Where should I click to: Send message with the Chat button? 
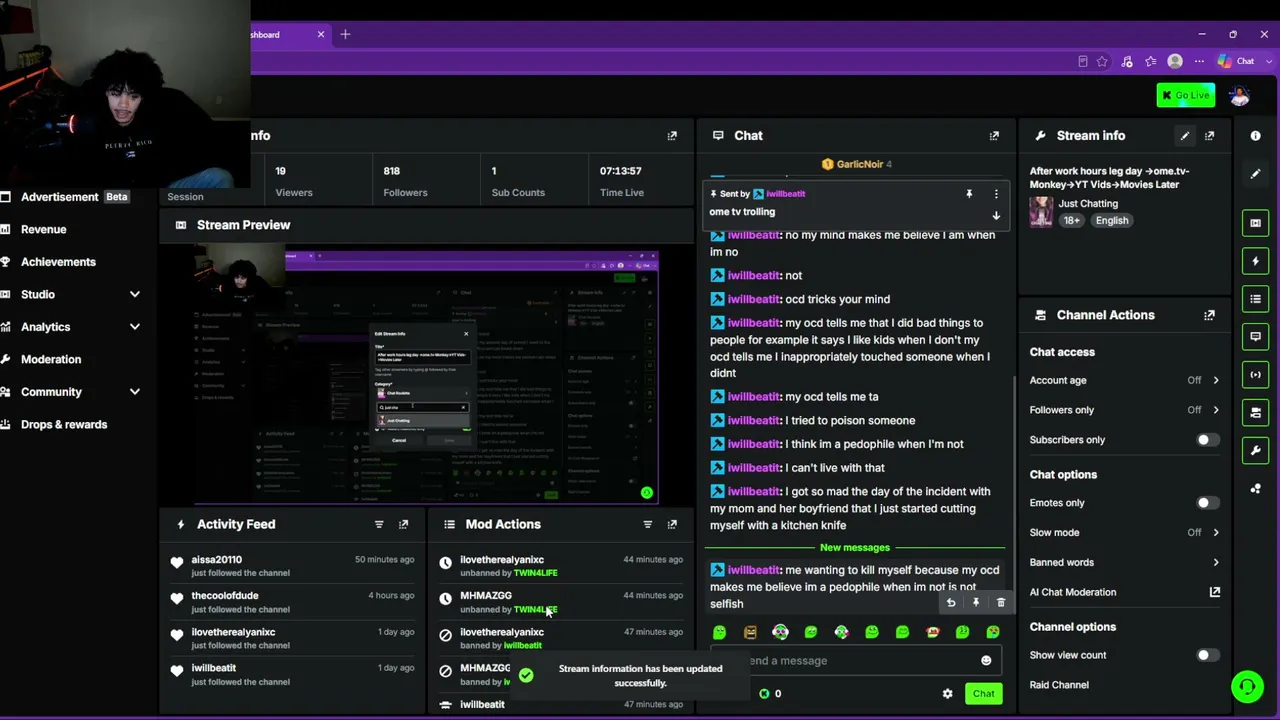(983, 694)
